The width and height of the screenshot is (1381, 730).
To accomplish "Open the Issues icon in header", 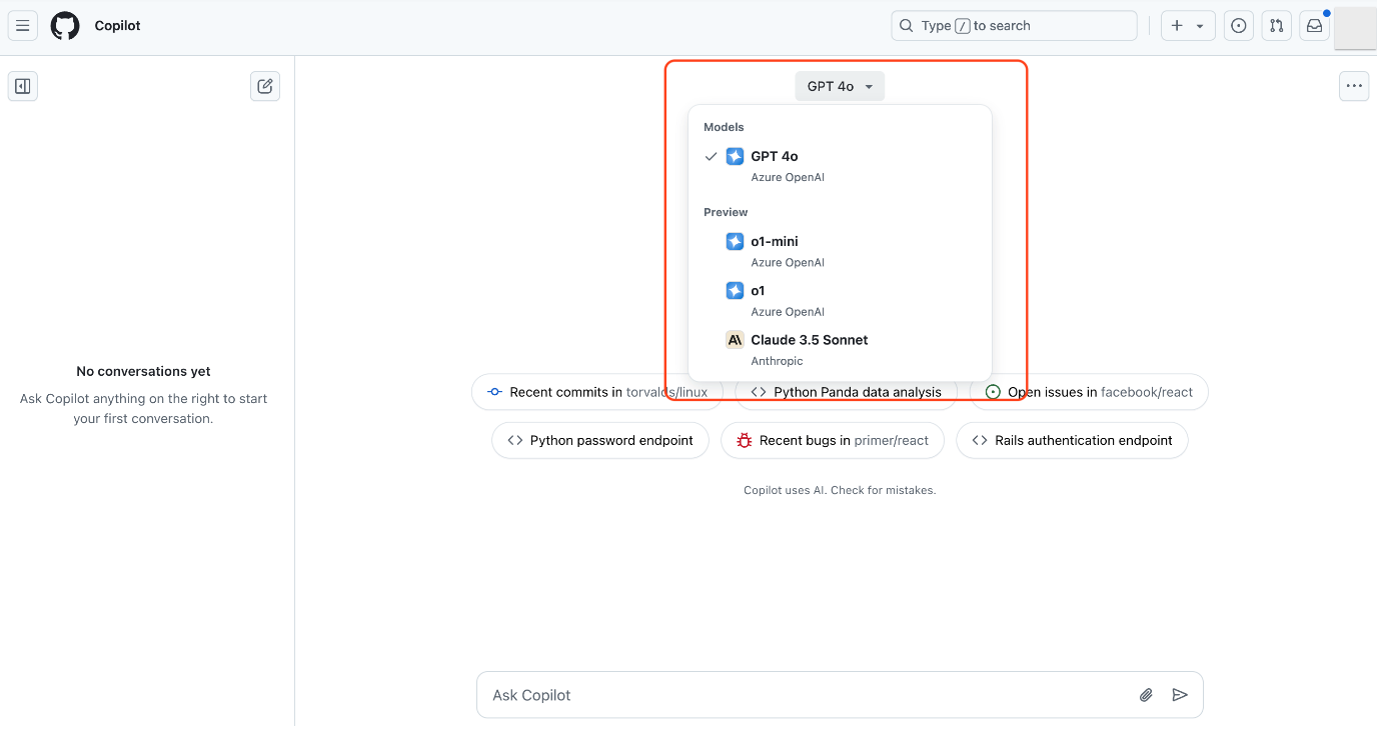I will pyautogui.click(x=1239, y=26).
